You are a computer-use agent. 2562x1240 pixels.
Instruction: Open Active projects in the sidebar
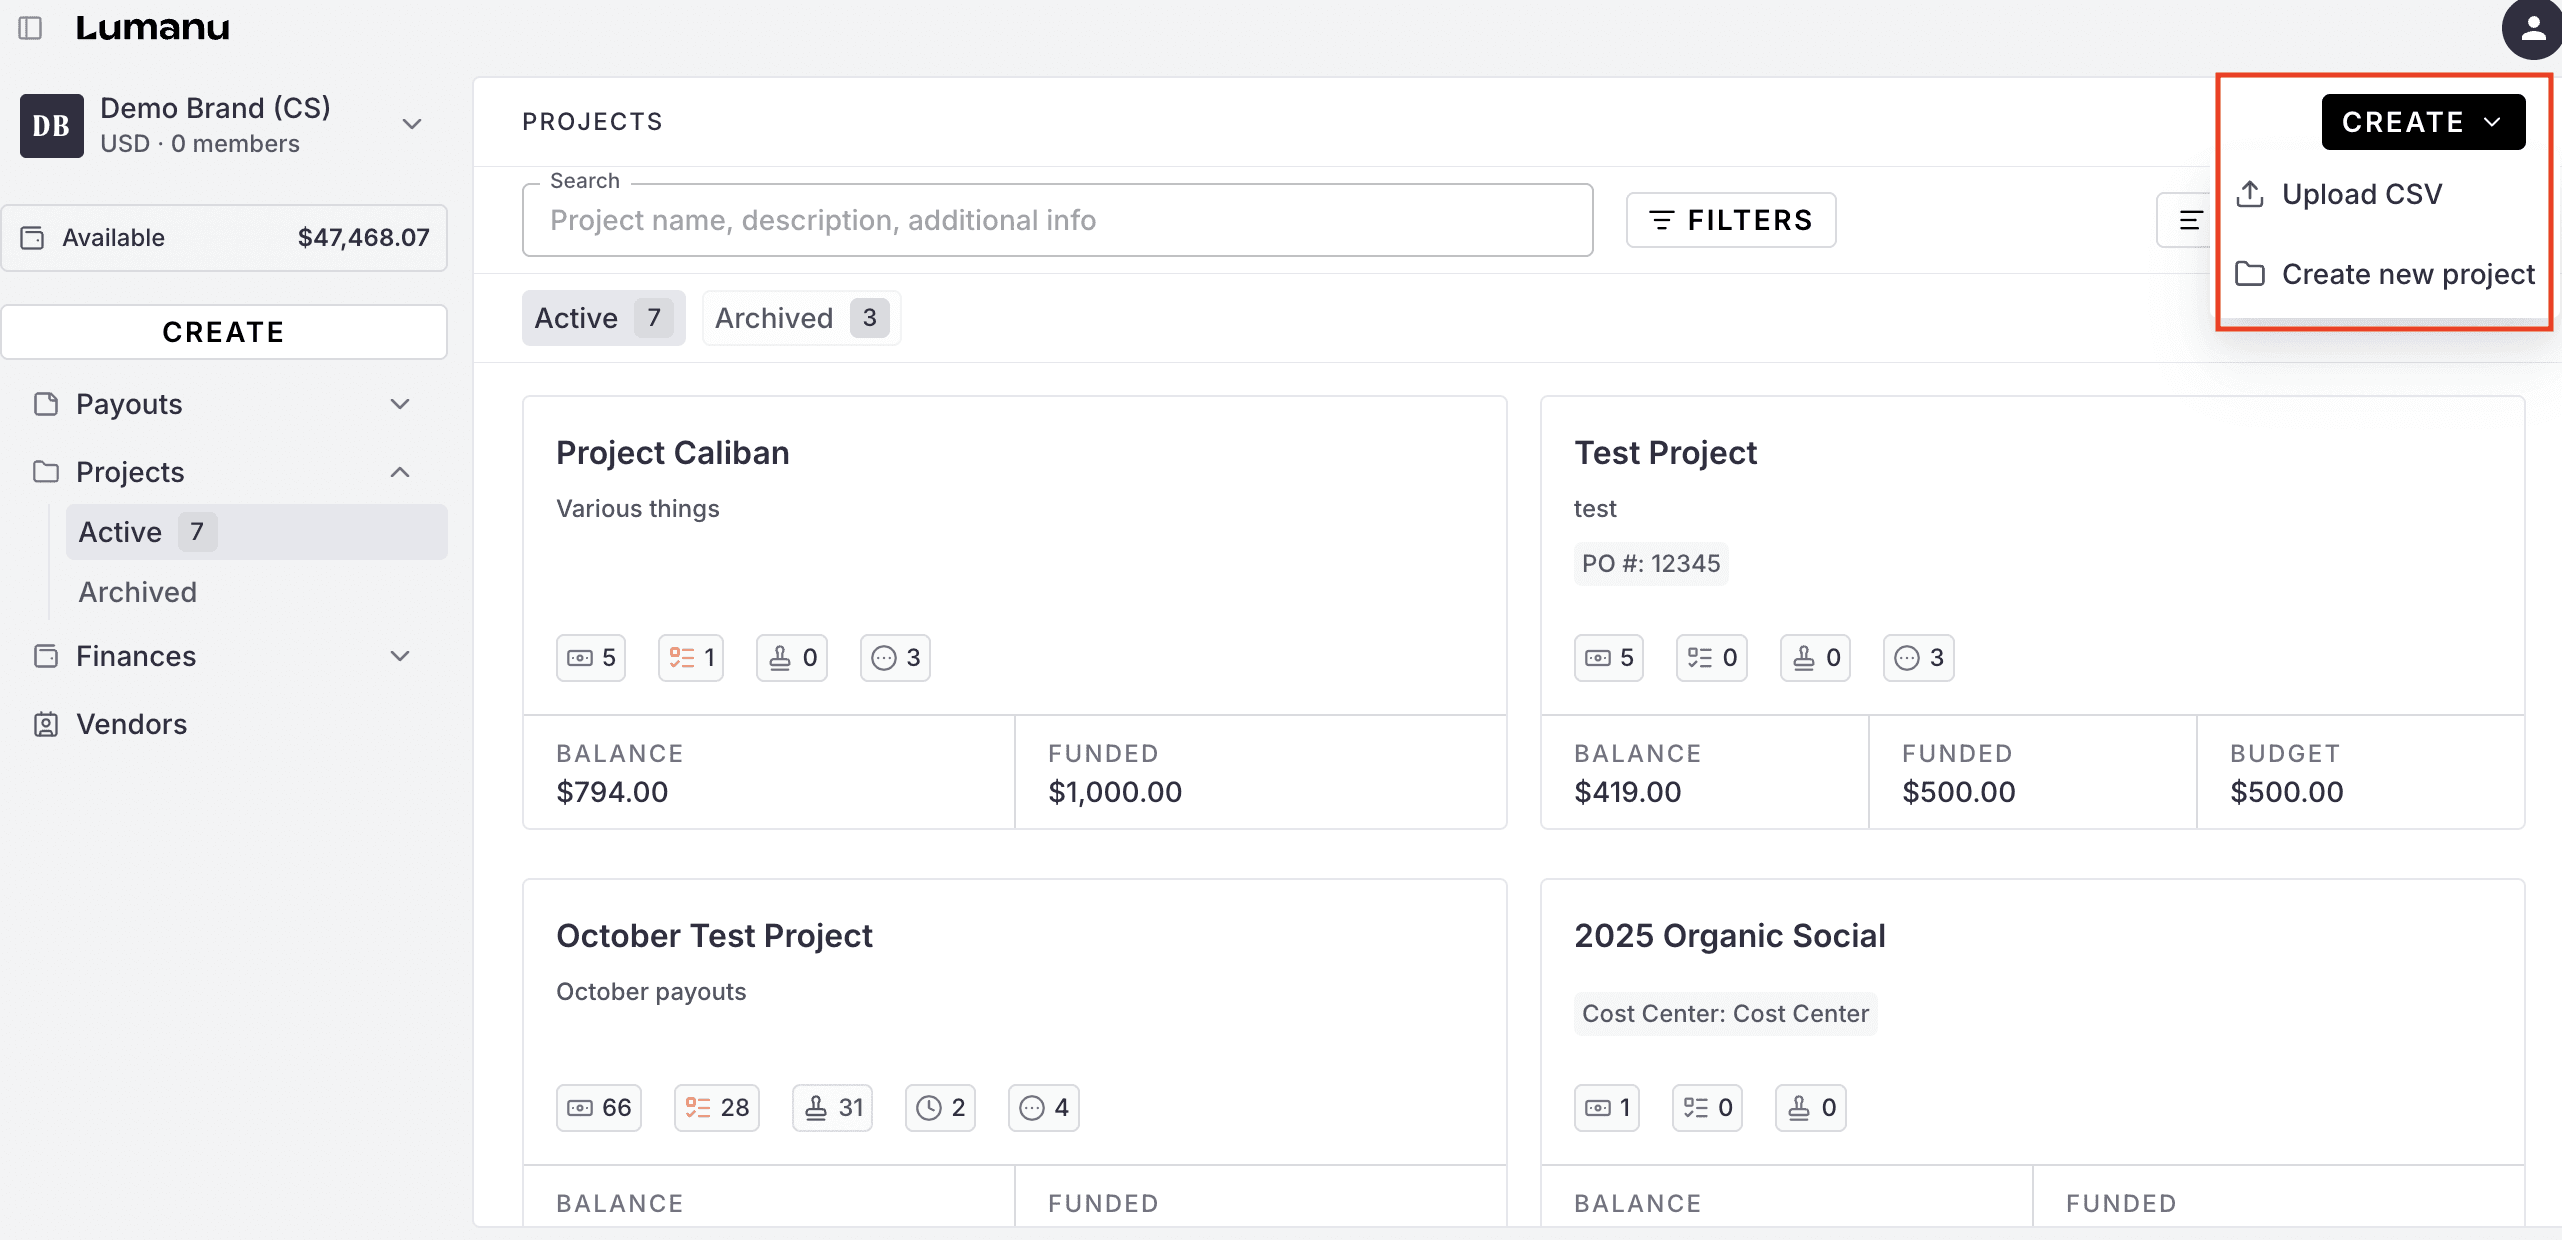(x=256, y=532)
